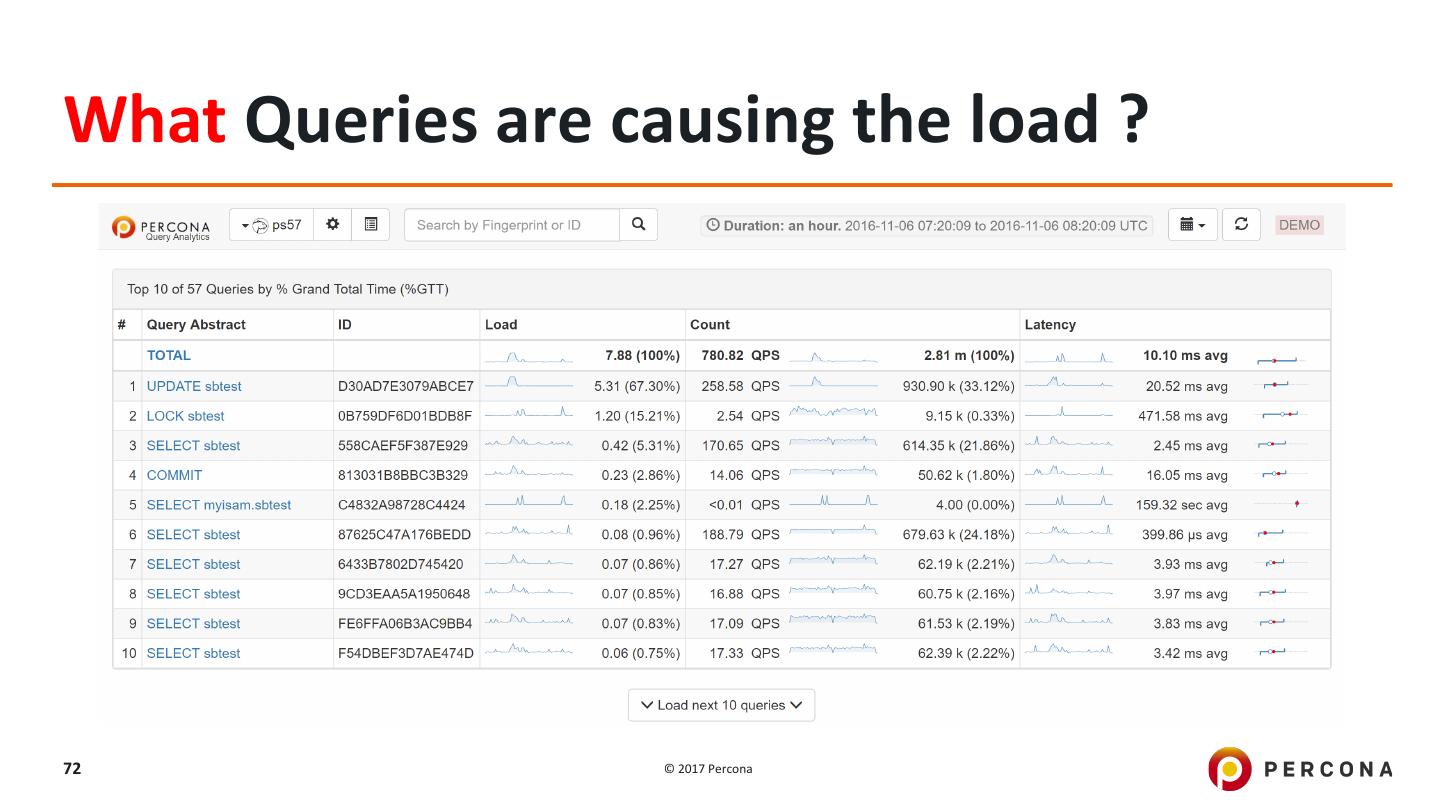Screen dimensions: 1440x810
Task: Click the 679.63 k (24.18%) count value
Action: click(958, 535)
